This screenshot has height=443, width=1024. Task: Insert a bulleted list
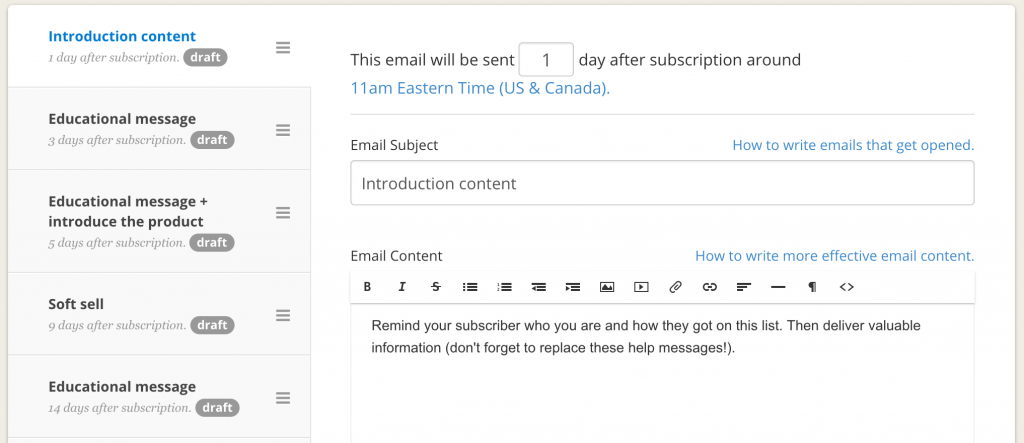470,287
